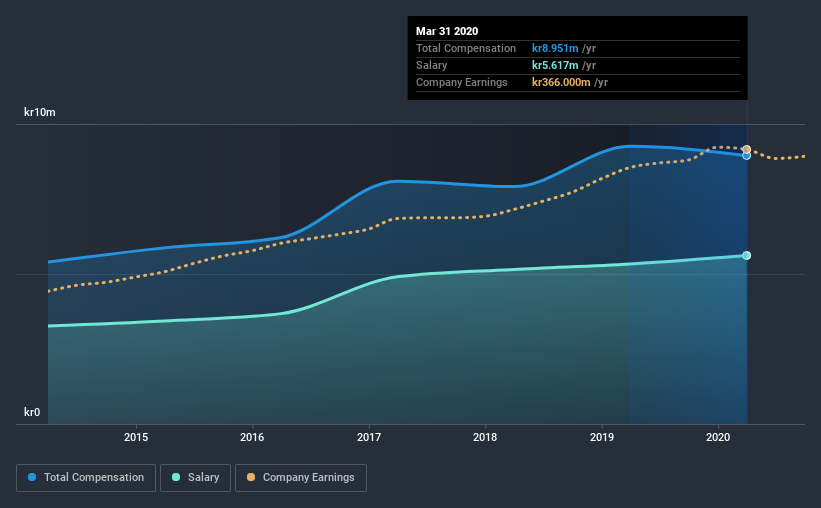Click the Mar 31 2020 tooltip date
821x508 pixels.
(447, 31)
